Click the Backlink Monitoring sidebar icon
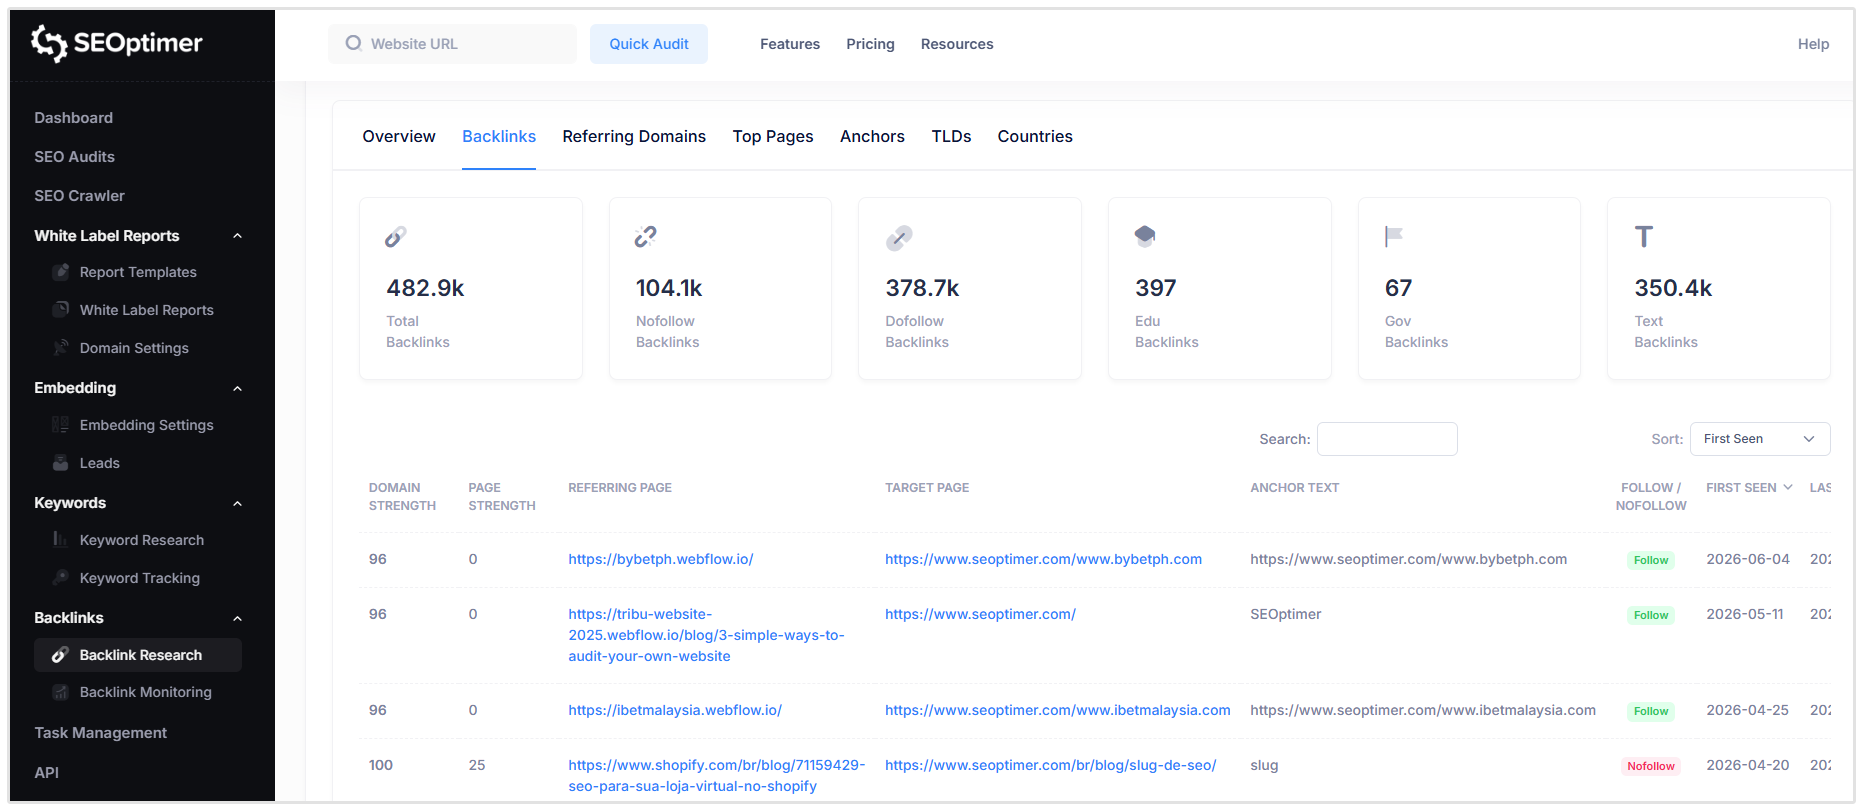 pos(61,692)
